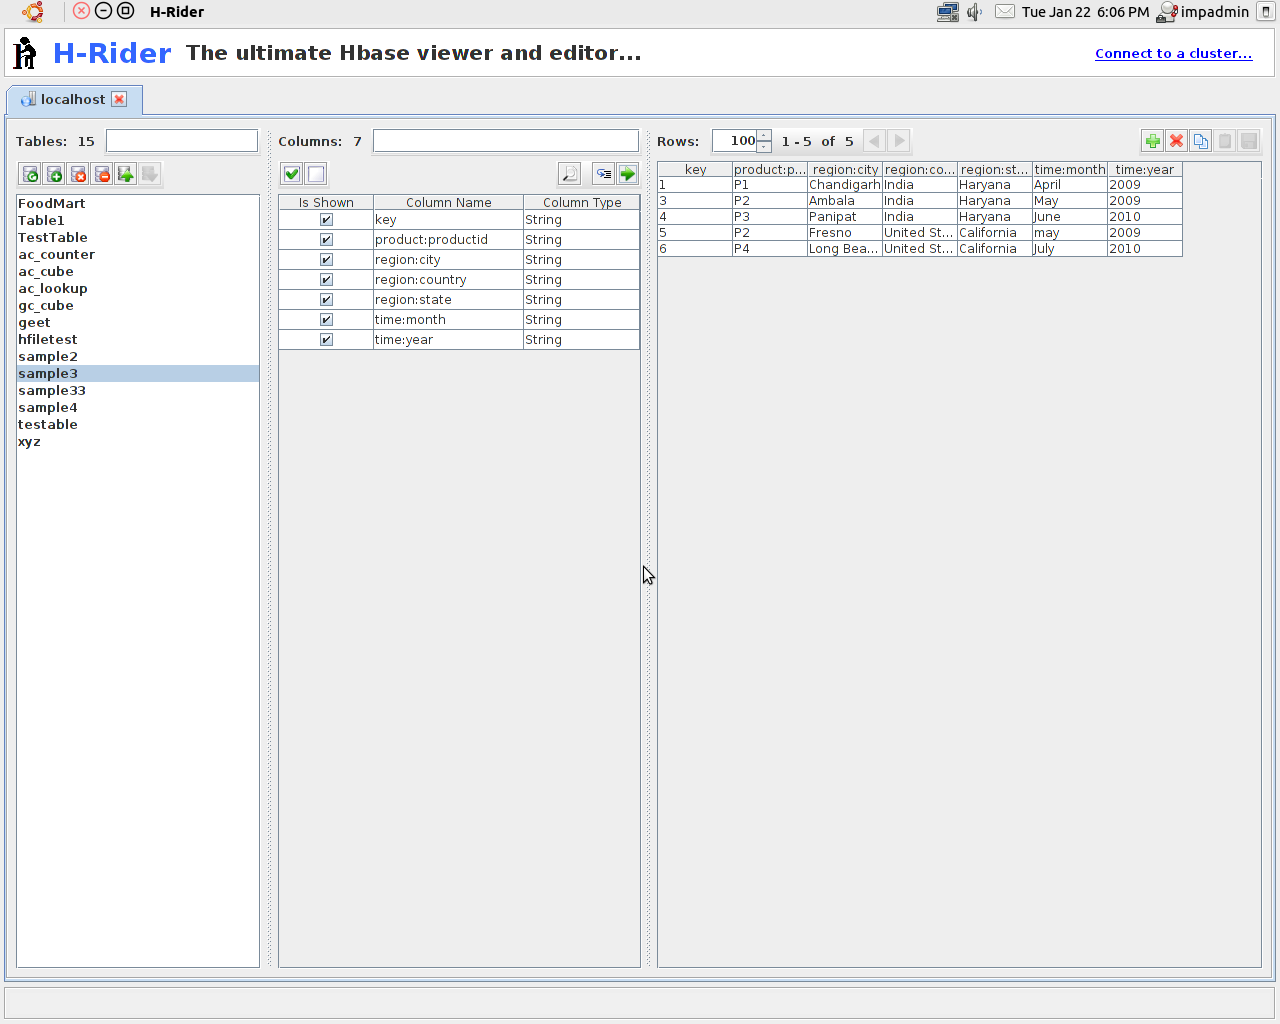The width and height of the screenshot is (1280, 1024).
Task: Click the disabled save rows icon
Action: click(1248, 141)
